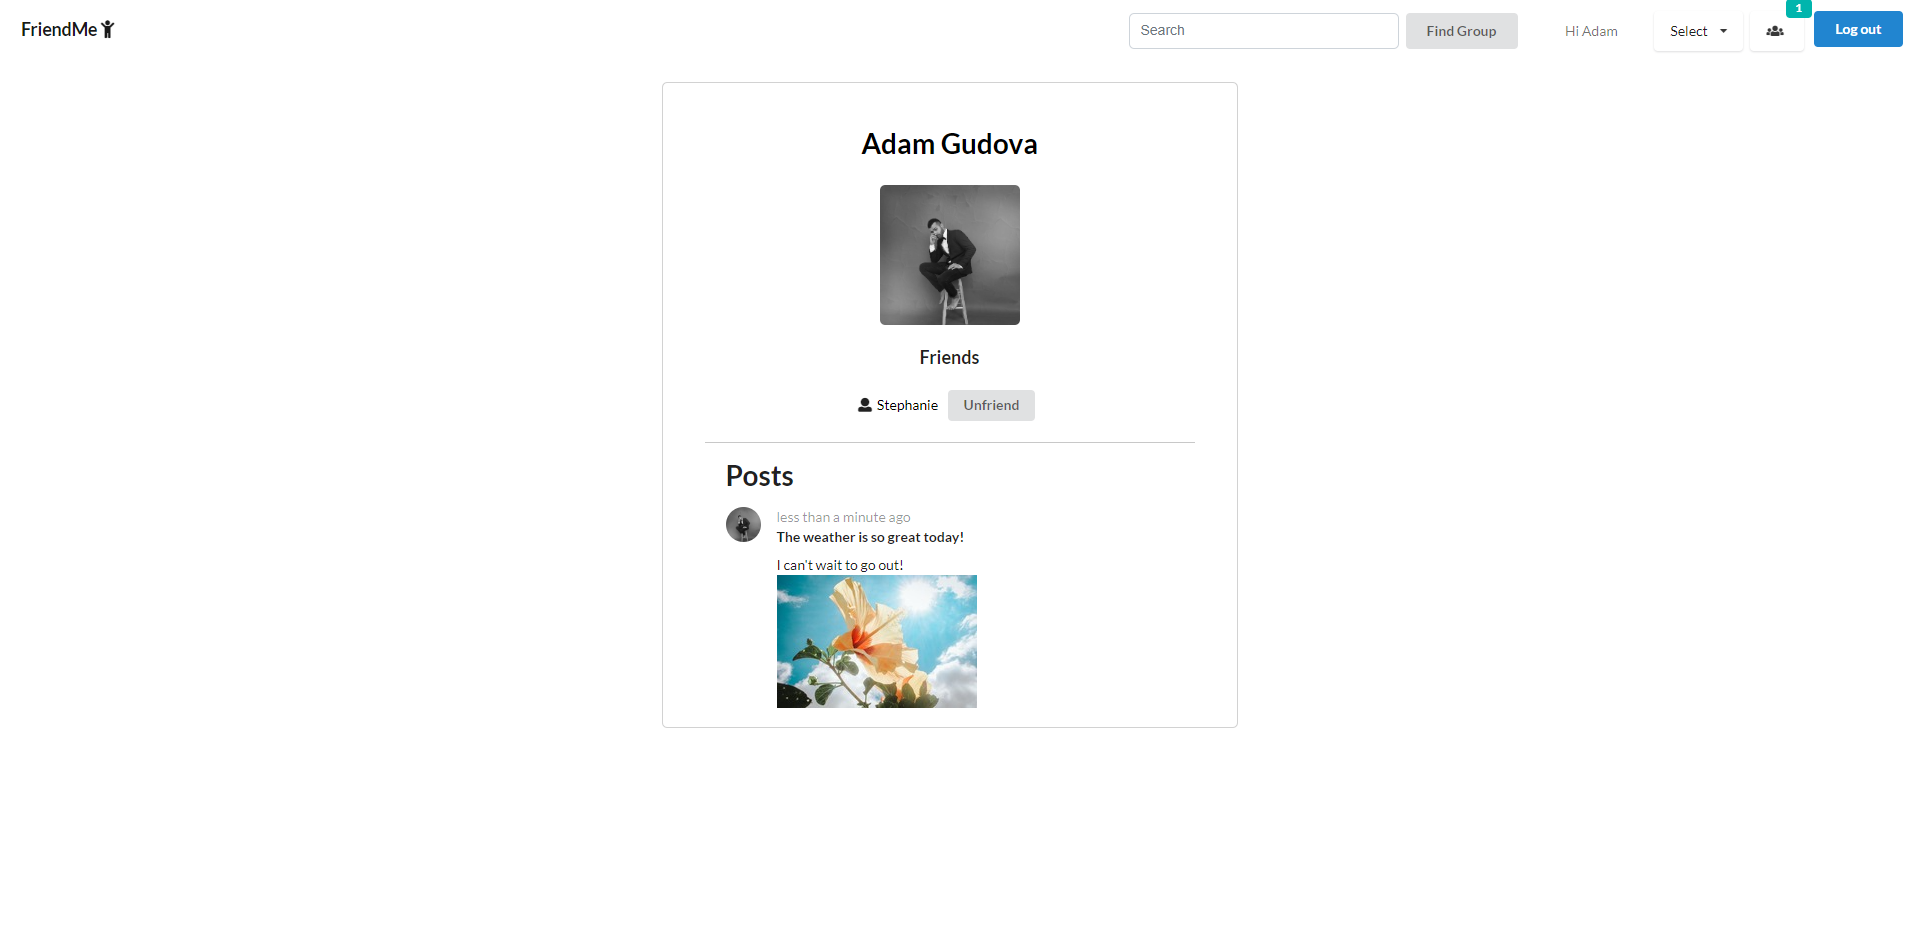Click the caret arrow on the Select menu
This screenshot has height=937, width=1920.
pyautogui.click(x=1722, y=31)
